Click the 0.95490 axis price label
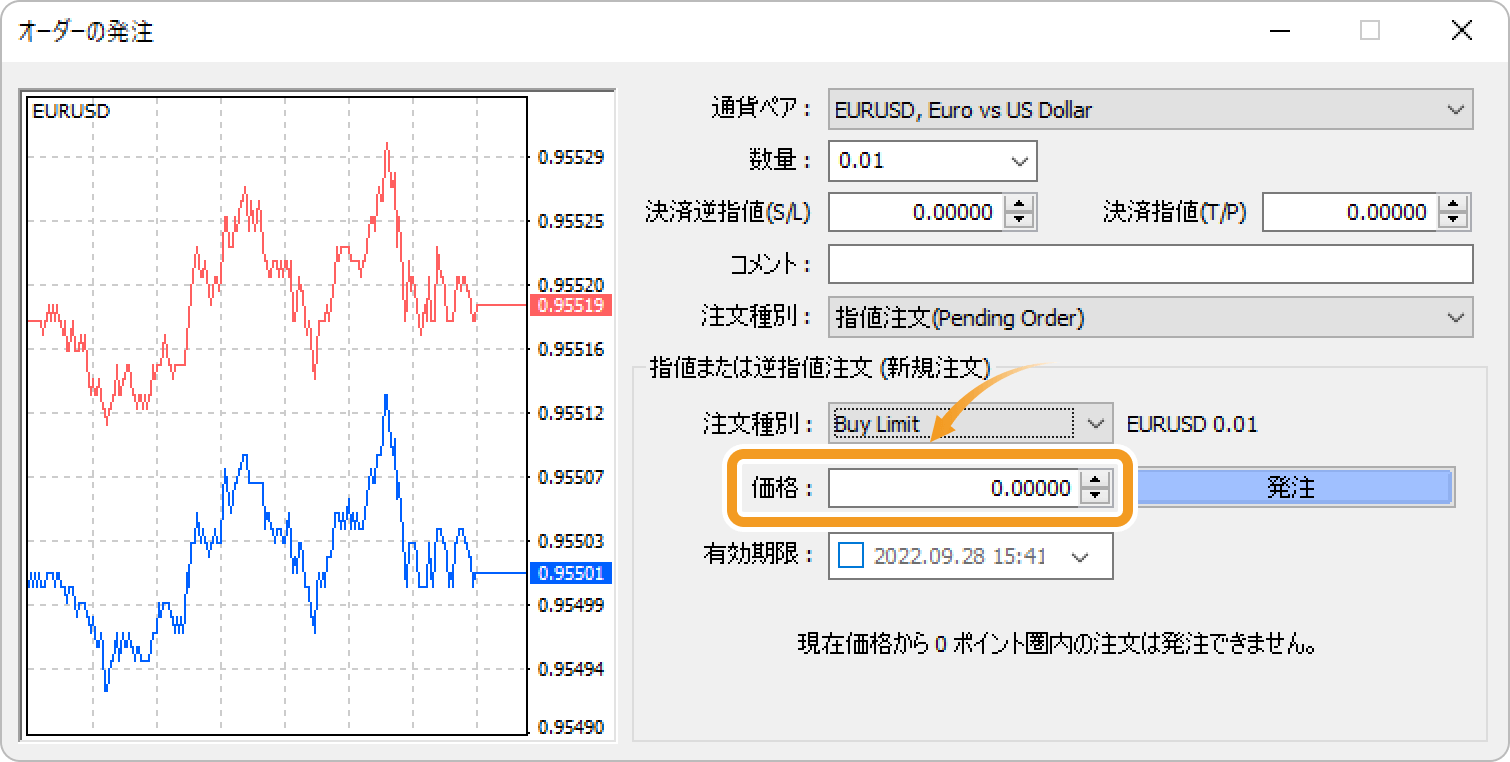This screenshot has width=1510, height=762. [x=571, y=727]
